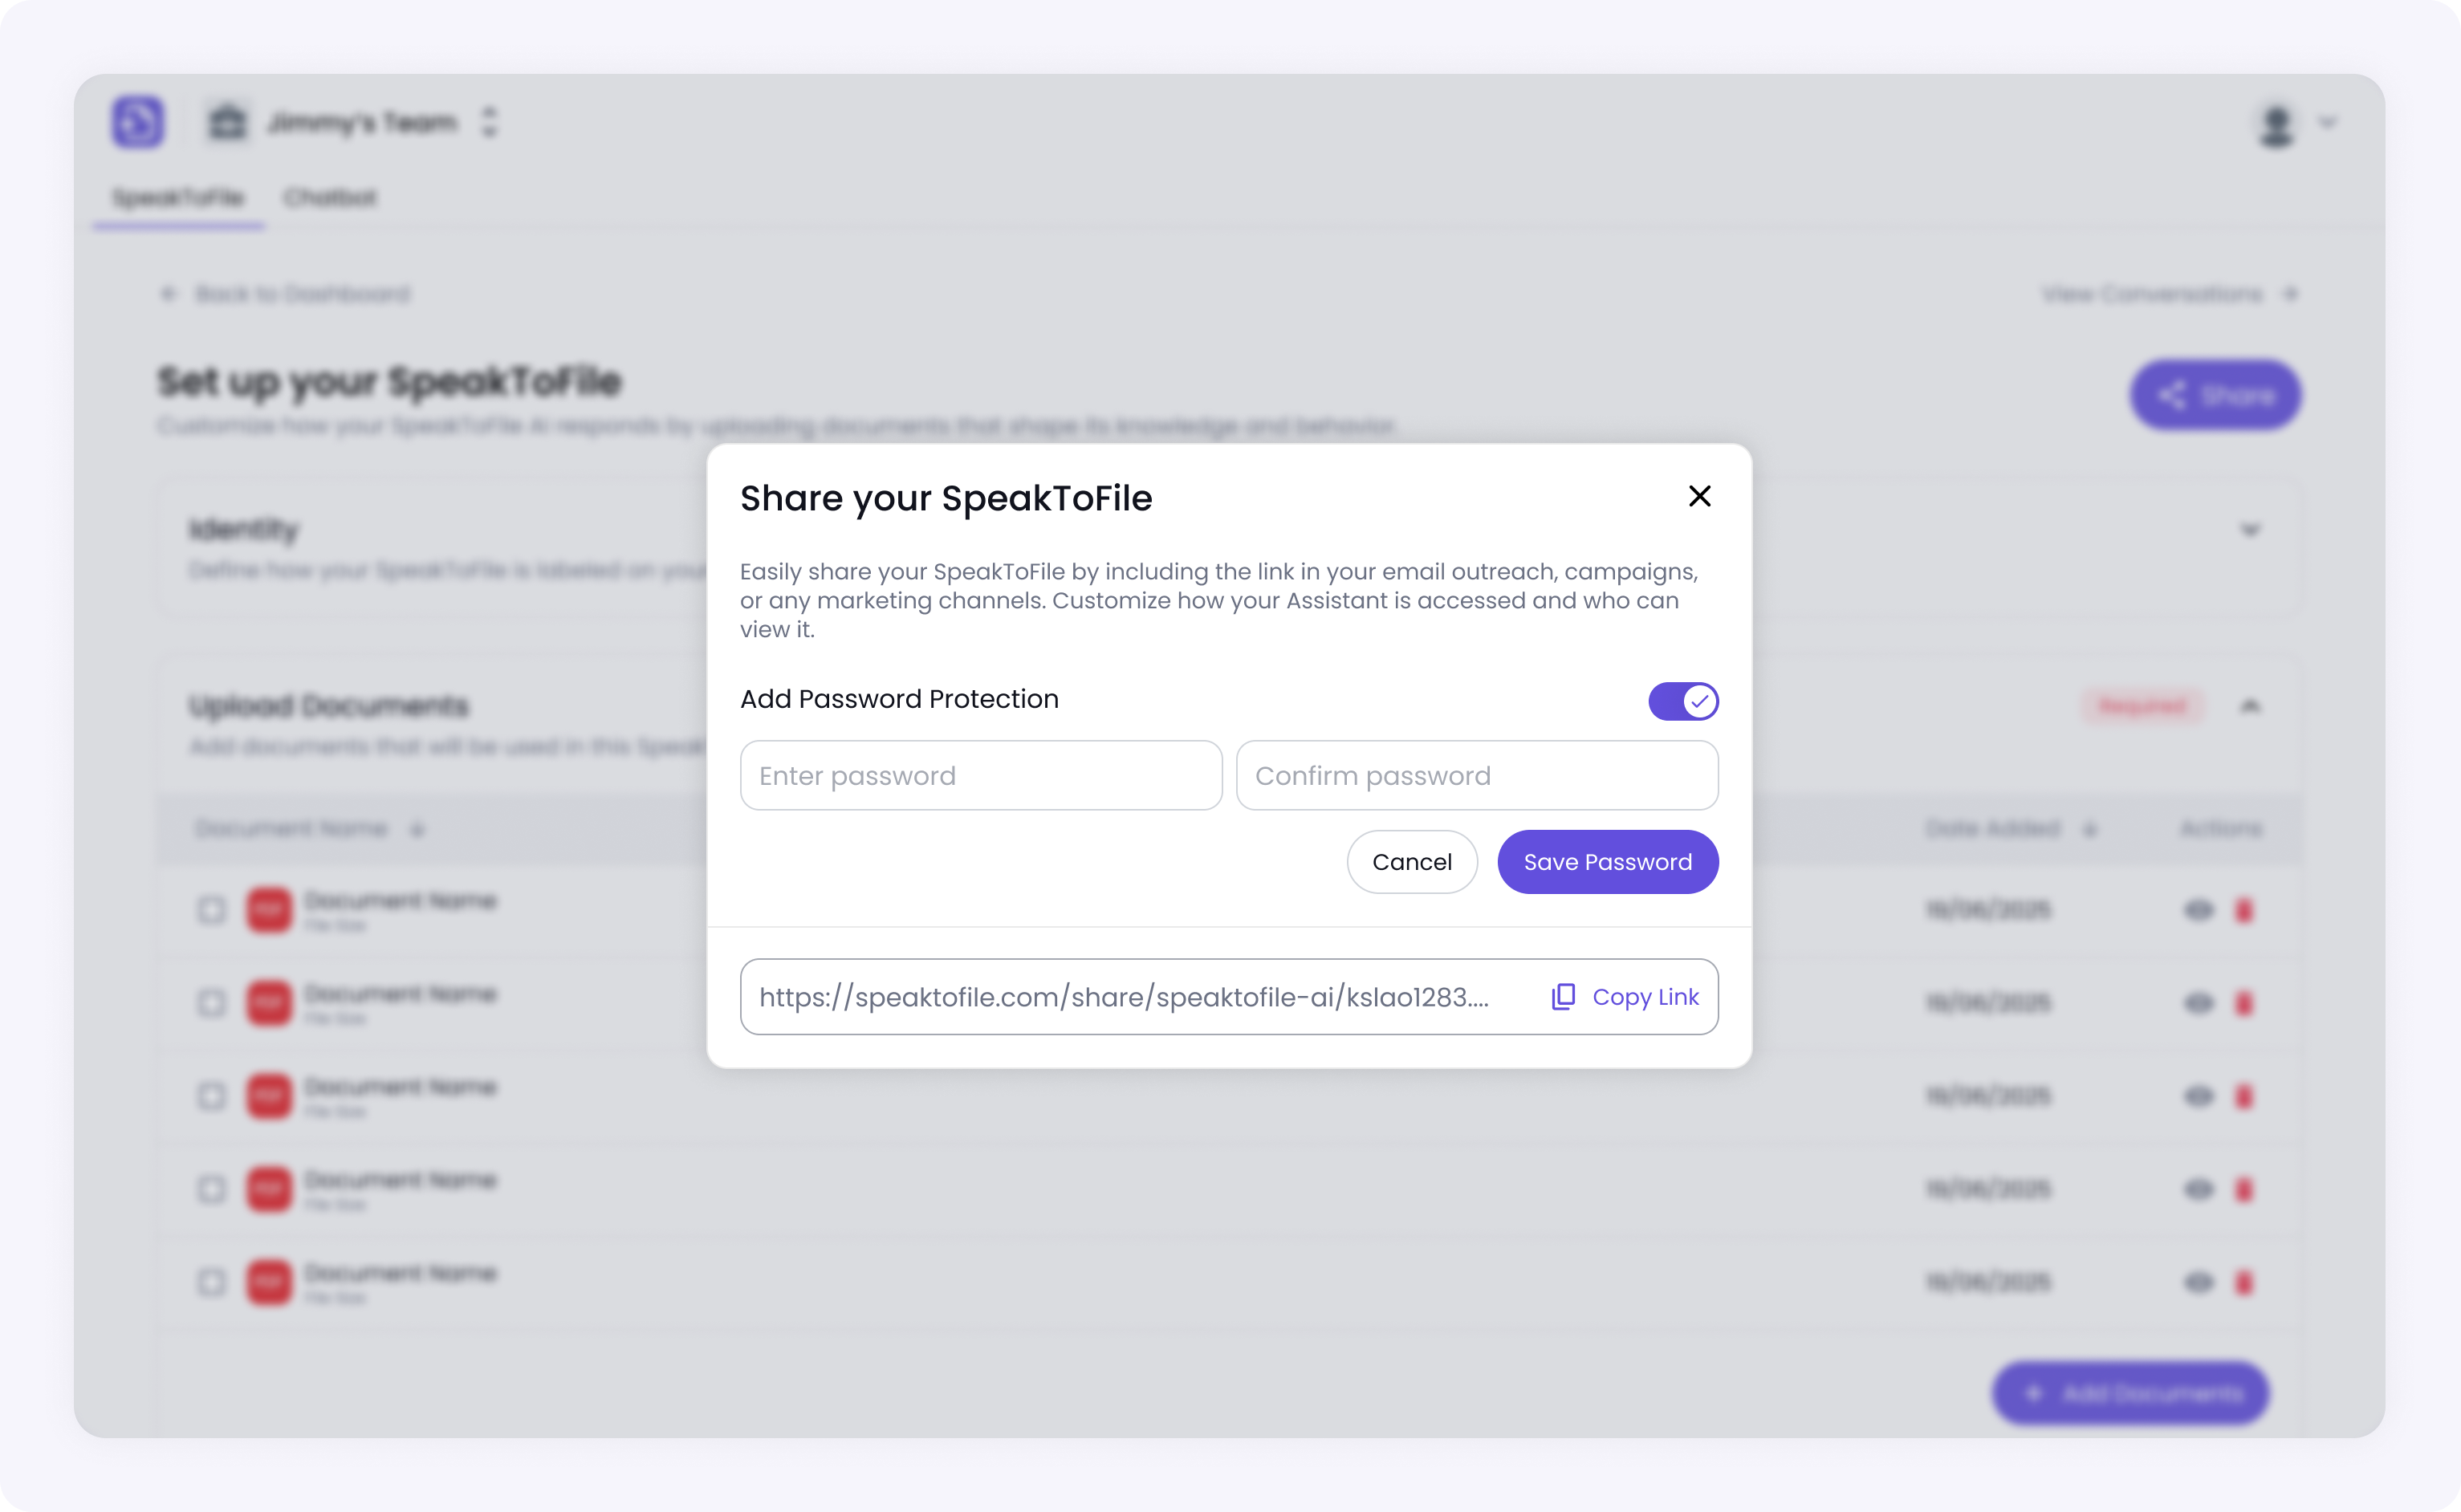Screen dimensions: 2461x1512
Task: Open the user profile avatar menu
Action: point(2277,124)
